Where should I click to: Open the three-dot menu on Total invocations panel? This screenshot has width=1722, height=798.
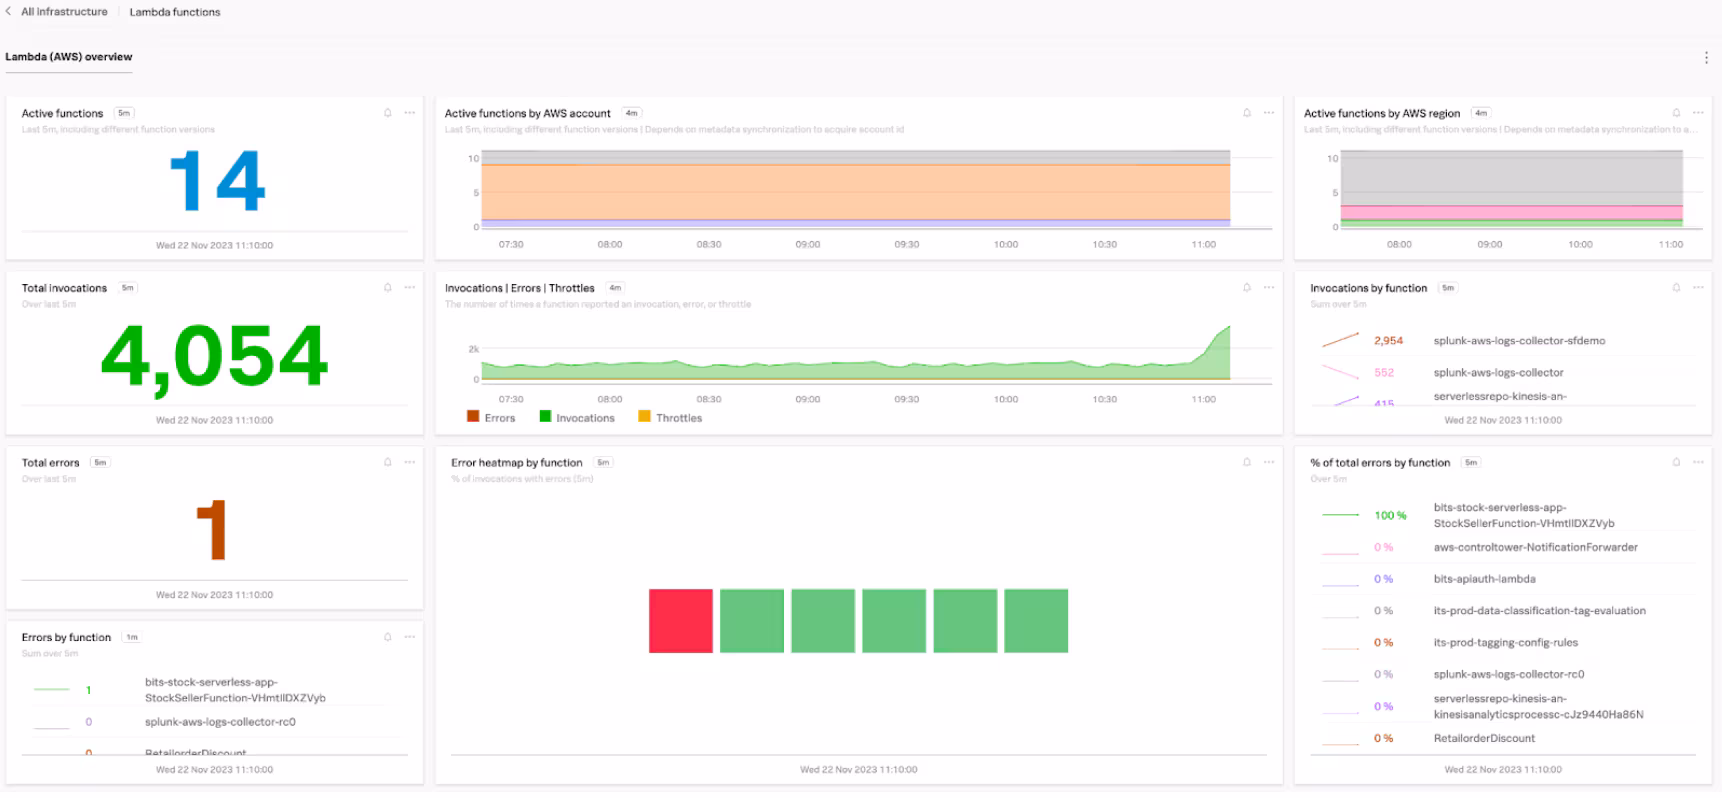410,288
